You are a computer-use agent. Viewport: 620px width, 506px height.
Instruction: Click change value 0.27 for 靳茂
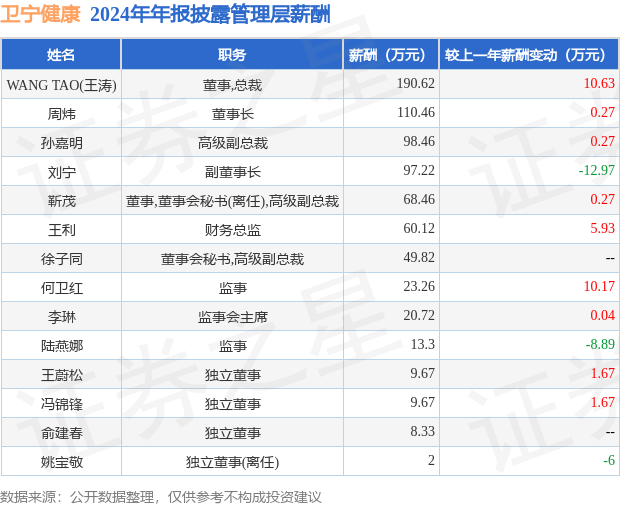(602, 199)
